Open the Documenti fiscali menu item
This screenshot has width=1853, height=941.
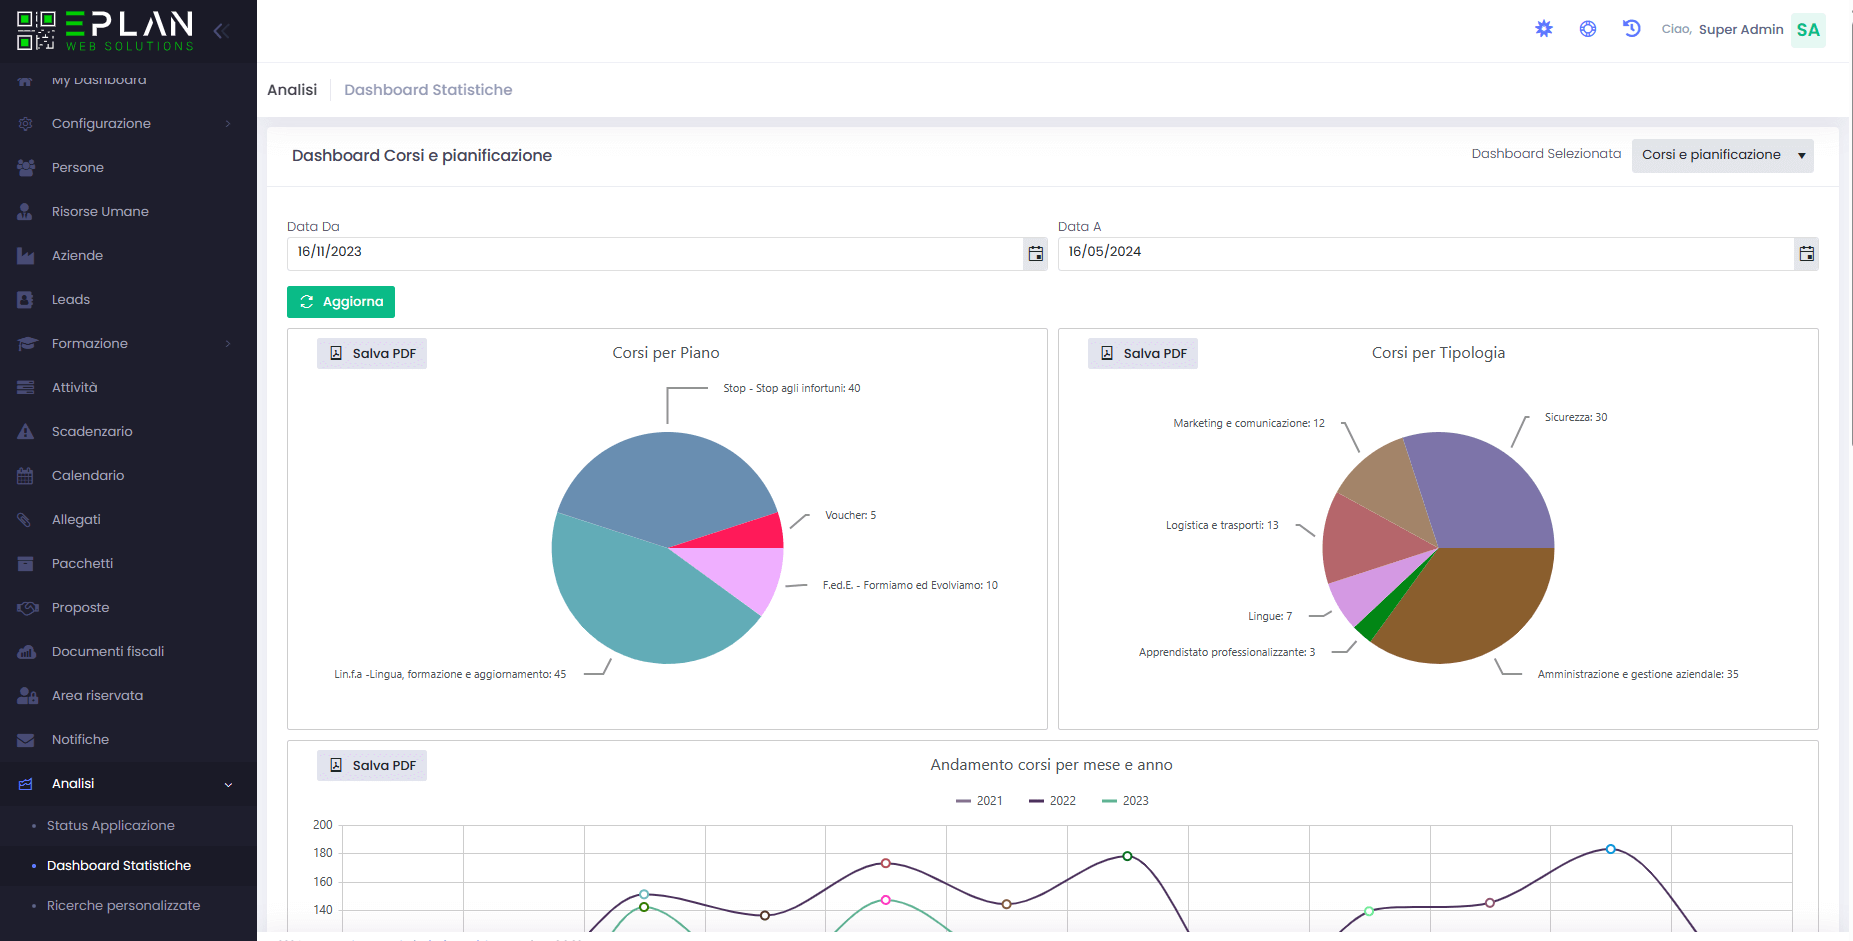128,652
